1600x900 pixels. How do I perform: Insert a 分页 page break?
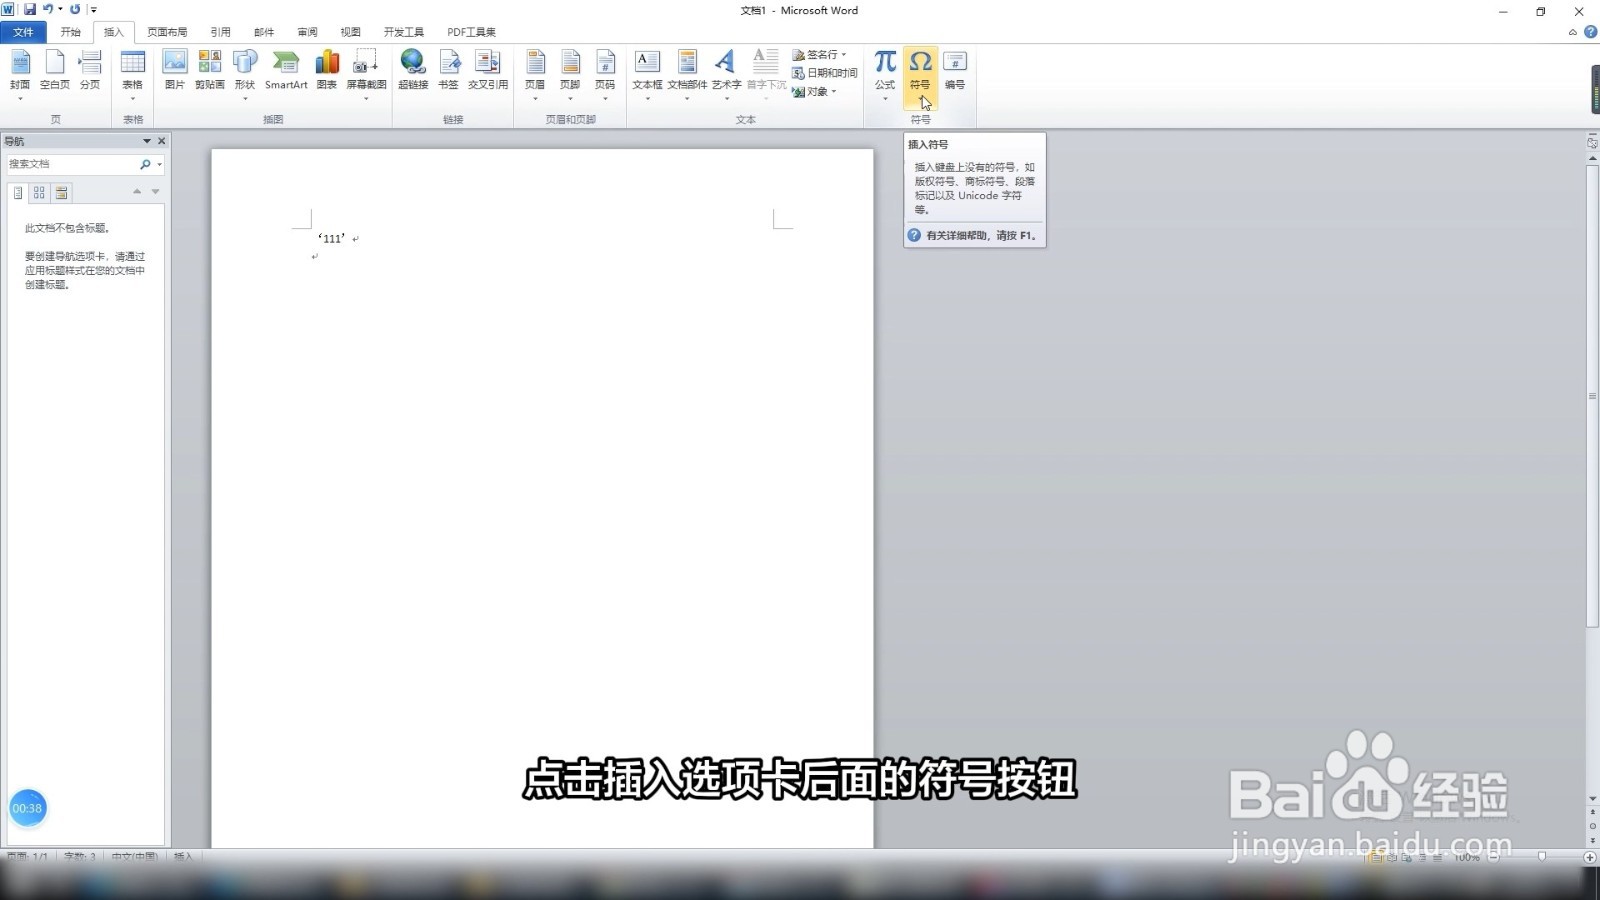click(x=90, y=72)
